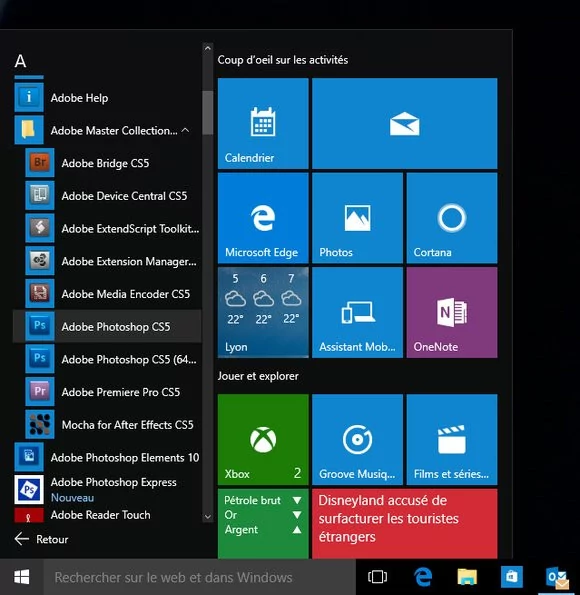Open Outlook from the taskbar
The width and height of the screenshot is (580, 595).
557,578
